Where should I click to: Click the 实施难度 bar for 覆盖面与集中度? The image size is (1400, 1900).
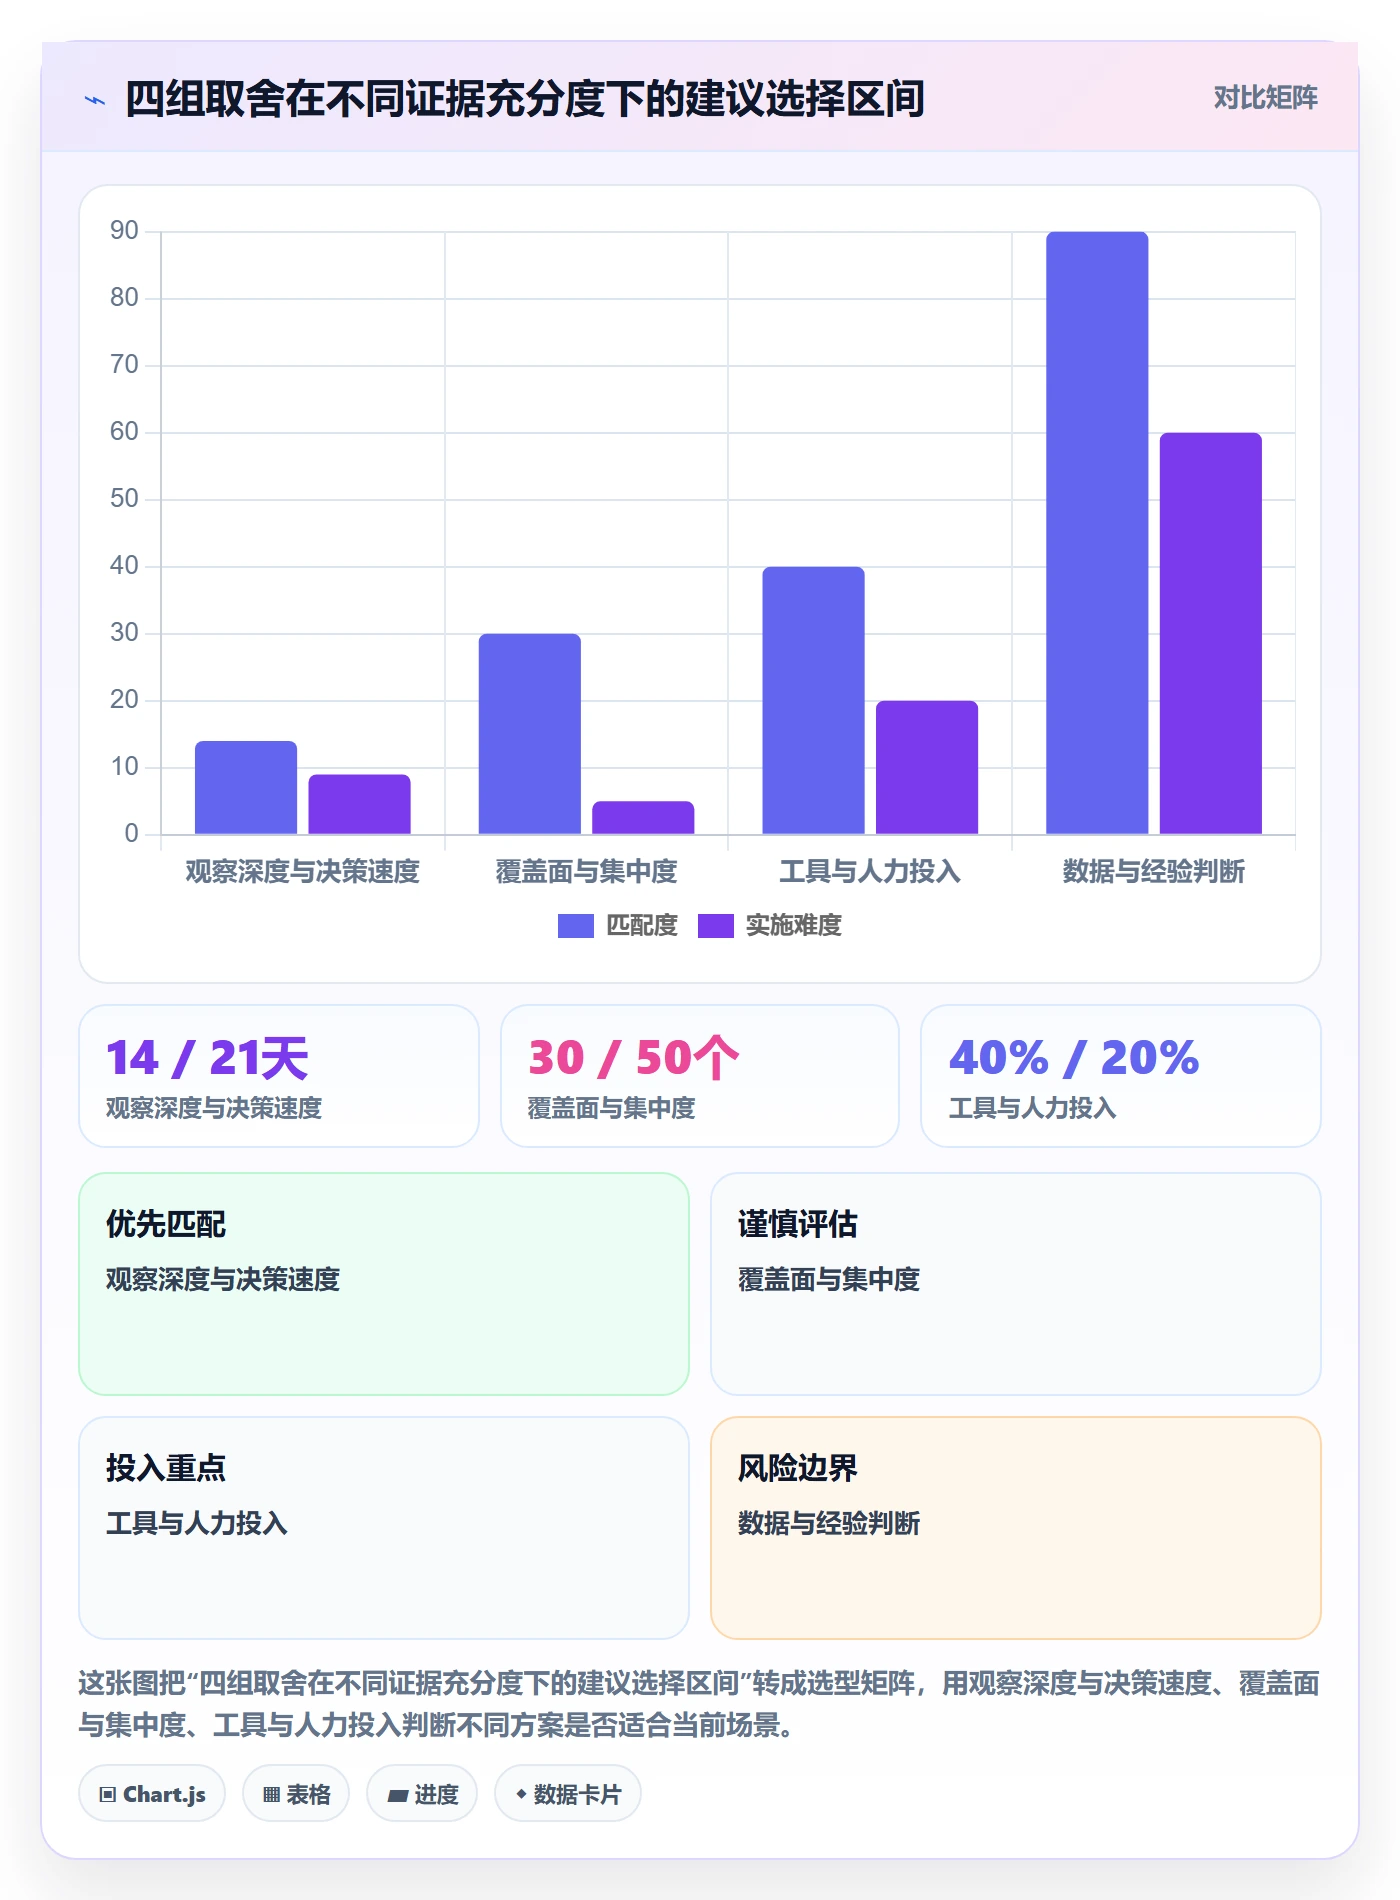[x=643, y=818]
